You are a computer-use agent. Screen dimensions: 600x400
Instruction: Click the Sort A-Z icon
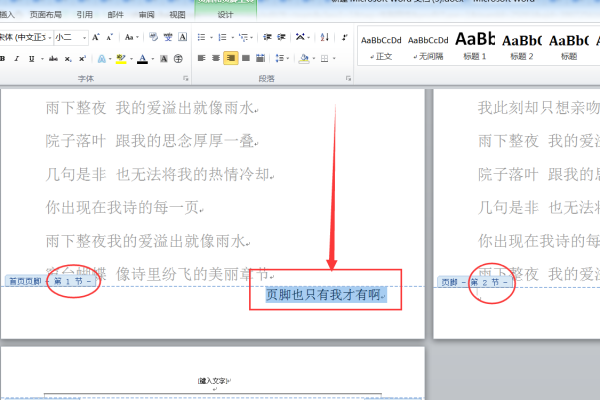point(324,37)
